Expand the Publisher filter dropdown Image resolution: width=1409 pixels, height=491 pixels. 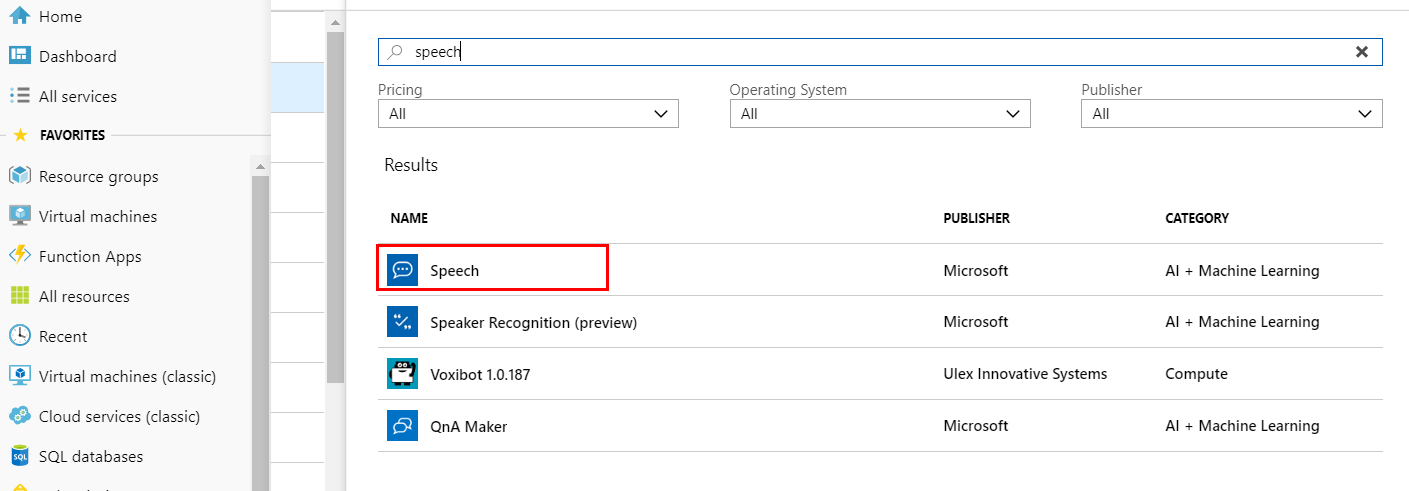coord(1232,114)
